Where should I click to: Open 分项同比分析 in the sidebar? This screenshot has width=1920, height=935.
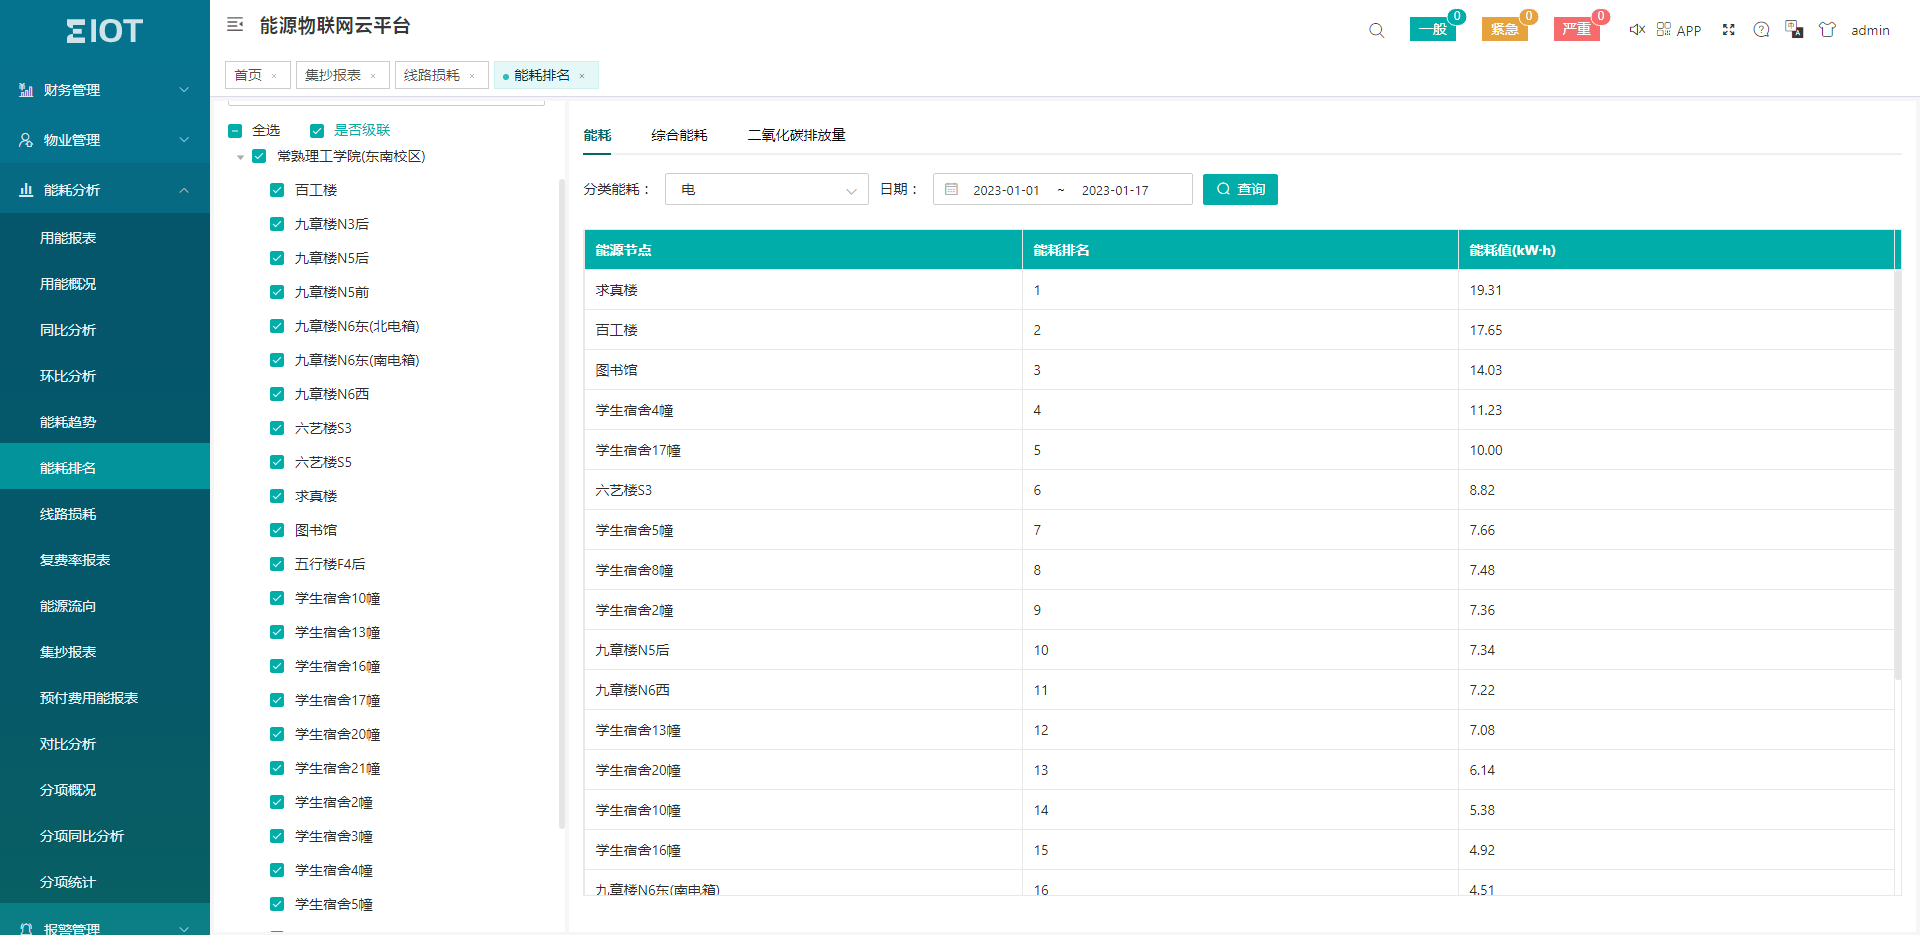(105, 836)
